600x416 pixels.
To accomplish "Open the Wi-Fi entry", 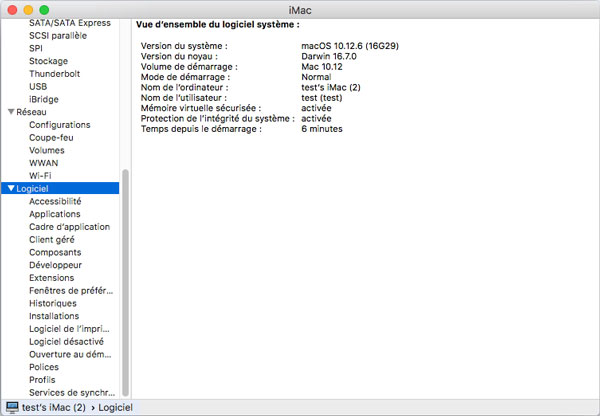I will pos(40,176).
